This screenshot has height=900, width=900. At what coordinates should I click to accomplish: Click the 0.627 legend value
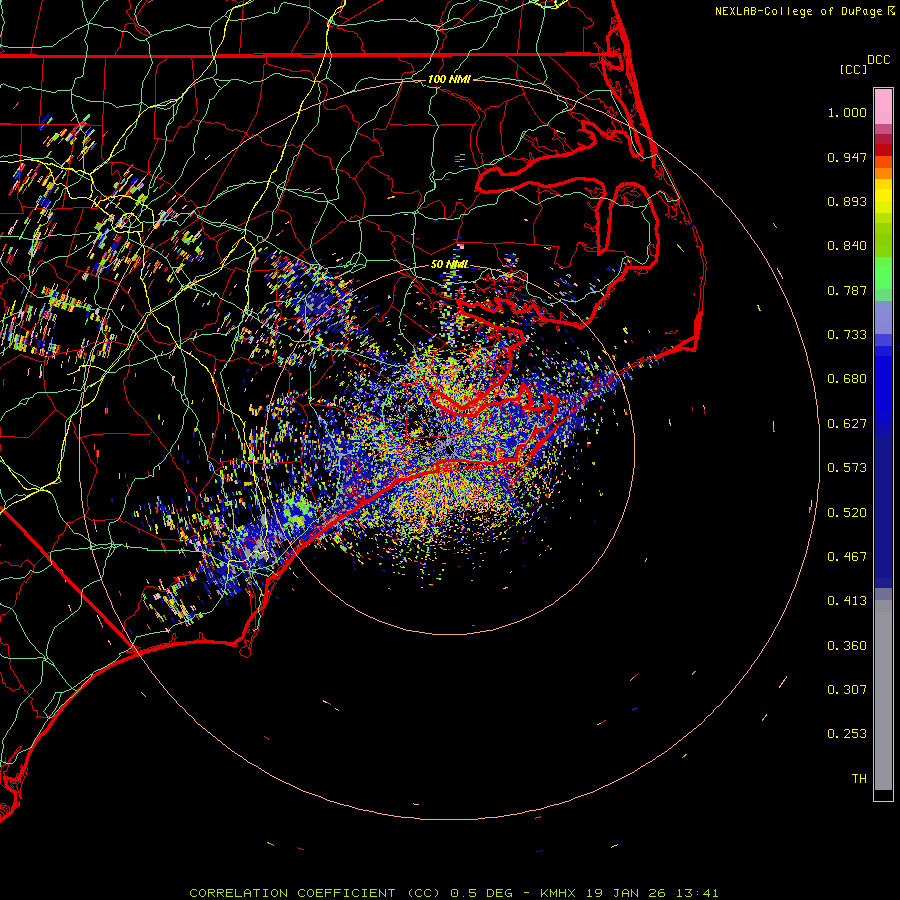(847, 424)
